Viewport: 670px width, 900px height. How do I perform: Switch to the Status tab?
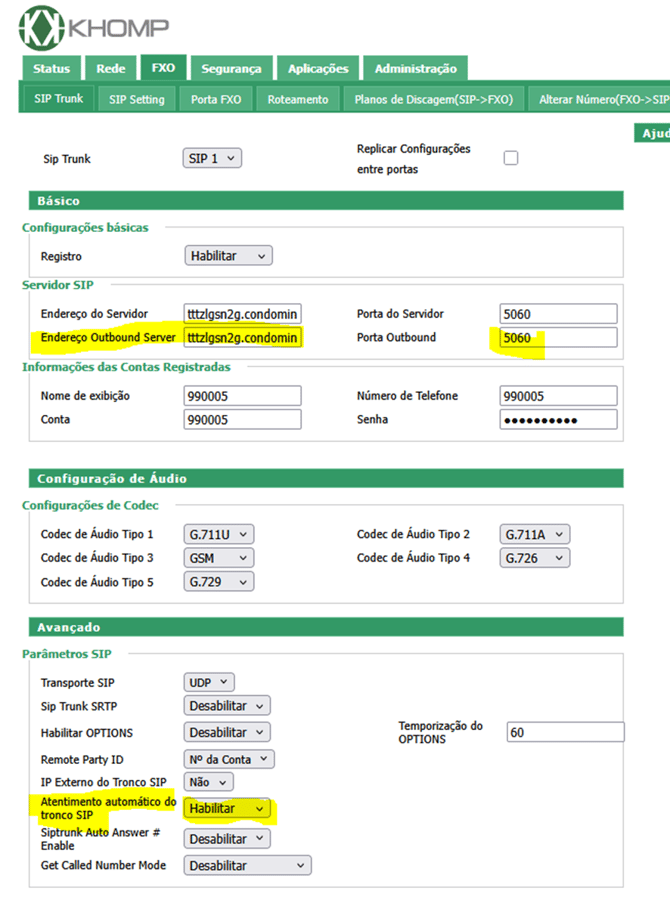pos(51,69)
